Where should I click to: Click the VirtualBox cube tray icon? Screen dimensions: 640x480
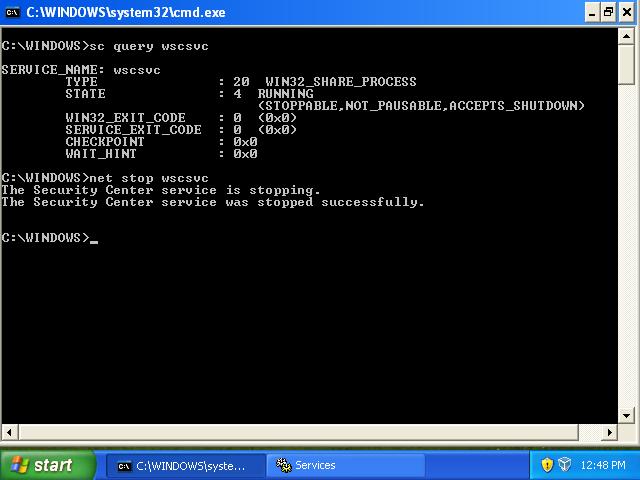(564, 464)
